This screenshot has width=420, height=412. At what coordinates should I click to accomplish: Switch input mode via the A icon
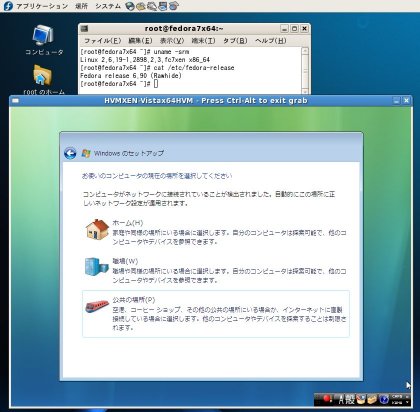pos(342,399)
